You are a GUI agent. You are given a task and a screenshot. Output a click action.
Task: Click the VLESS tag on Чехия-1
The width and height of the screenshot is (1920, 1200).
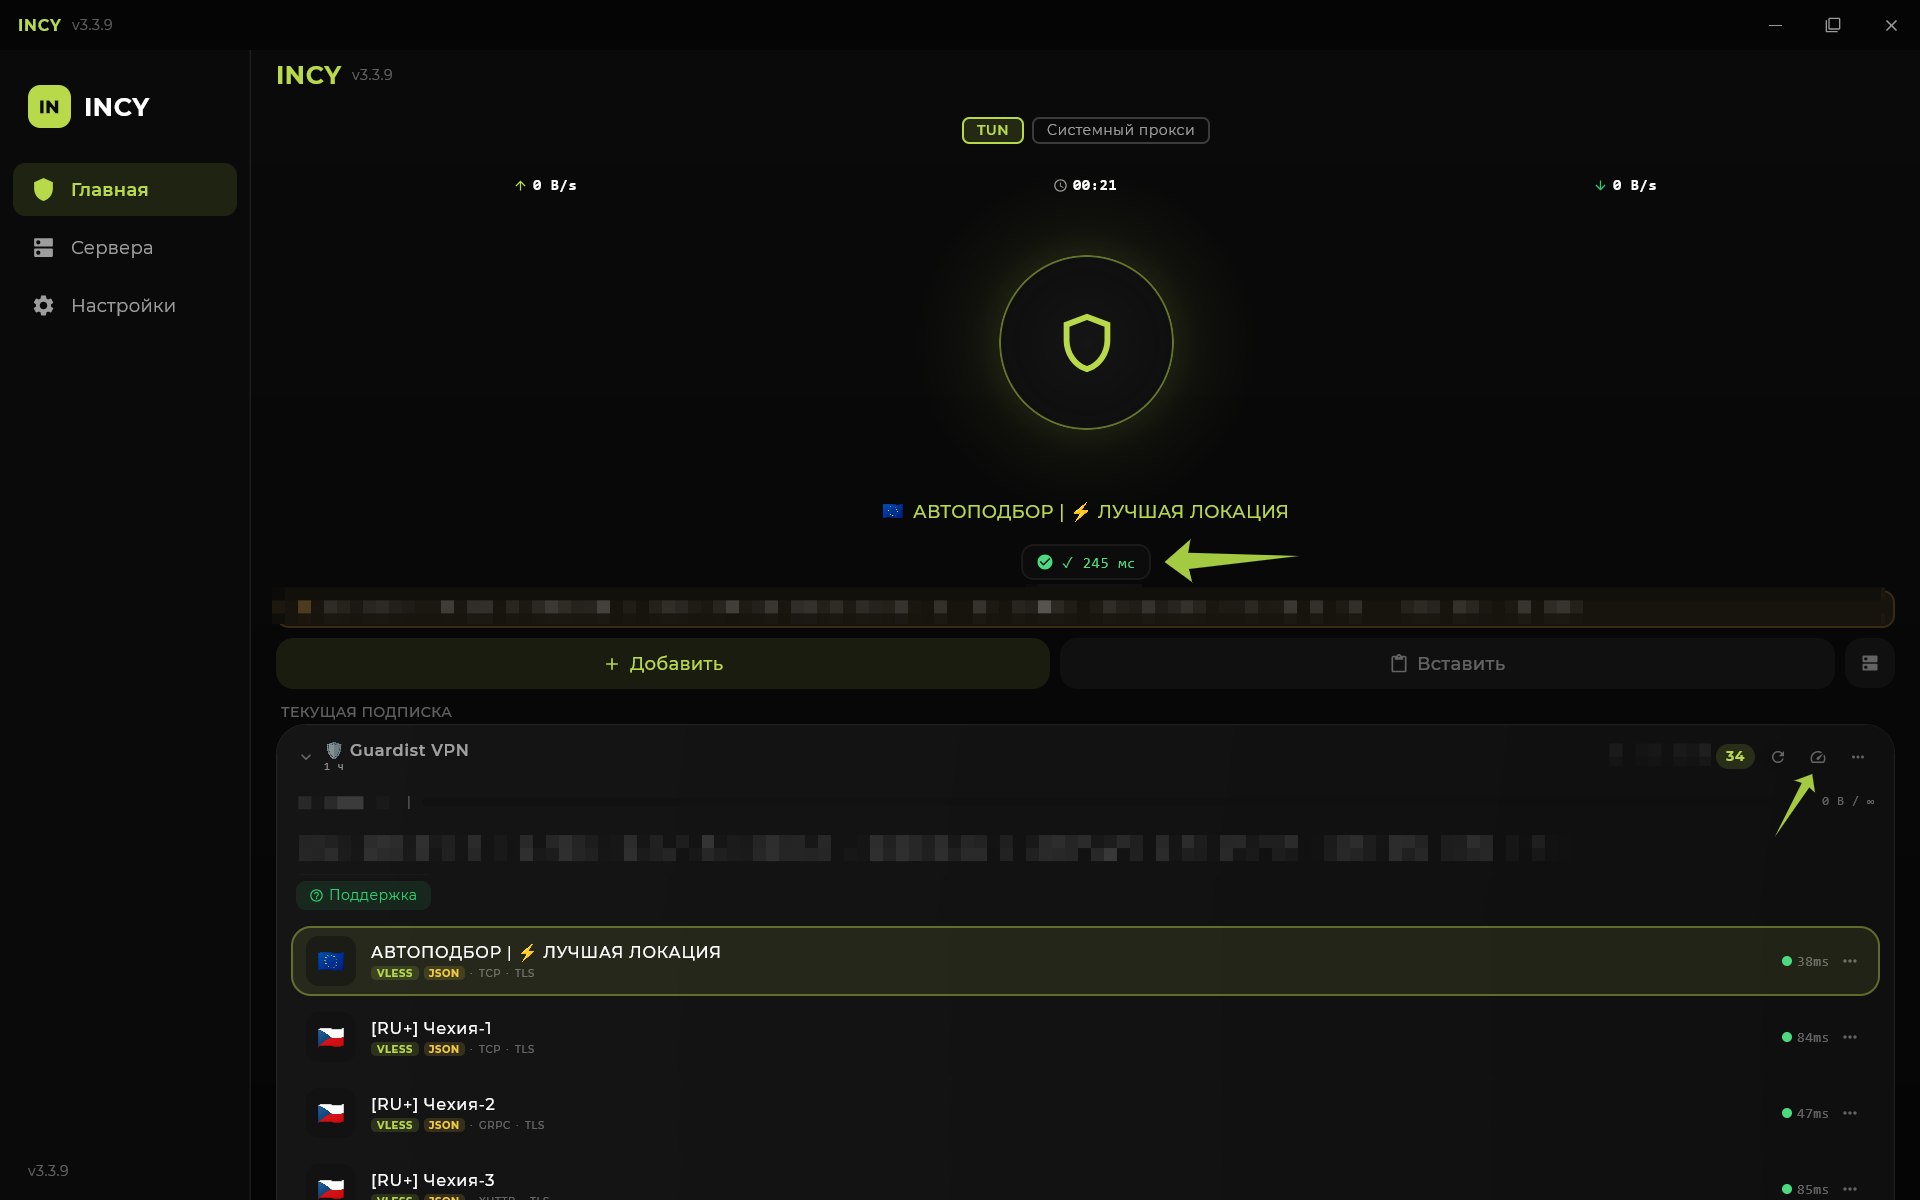pyautogui.click(x=394, y=1049)
